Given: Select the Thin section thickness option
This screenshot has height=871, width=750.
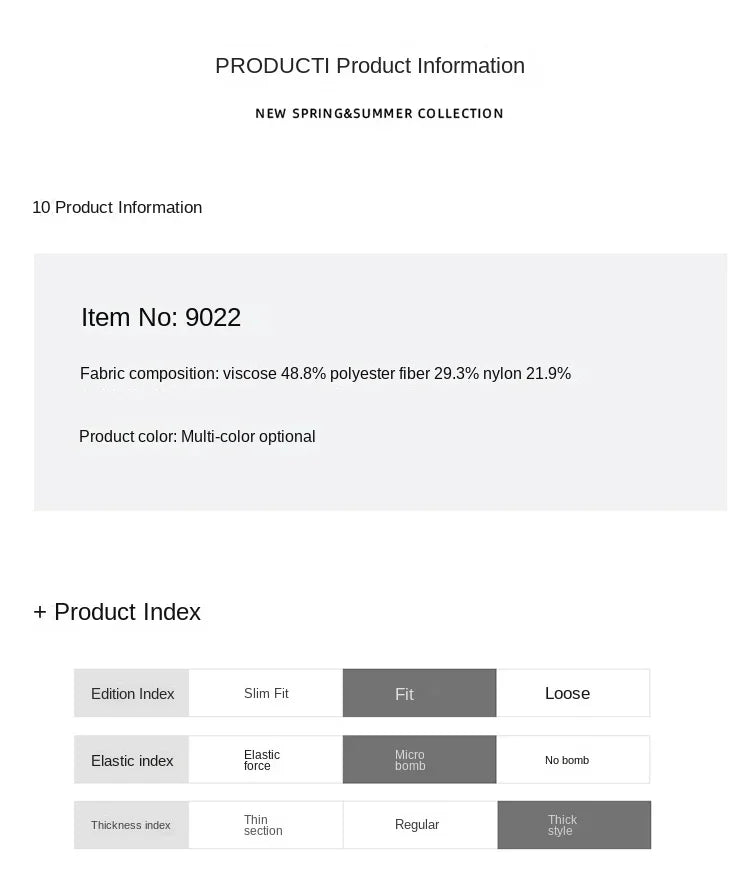Looking at the screenshot, I should pos(266,825).
